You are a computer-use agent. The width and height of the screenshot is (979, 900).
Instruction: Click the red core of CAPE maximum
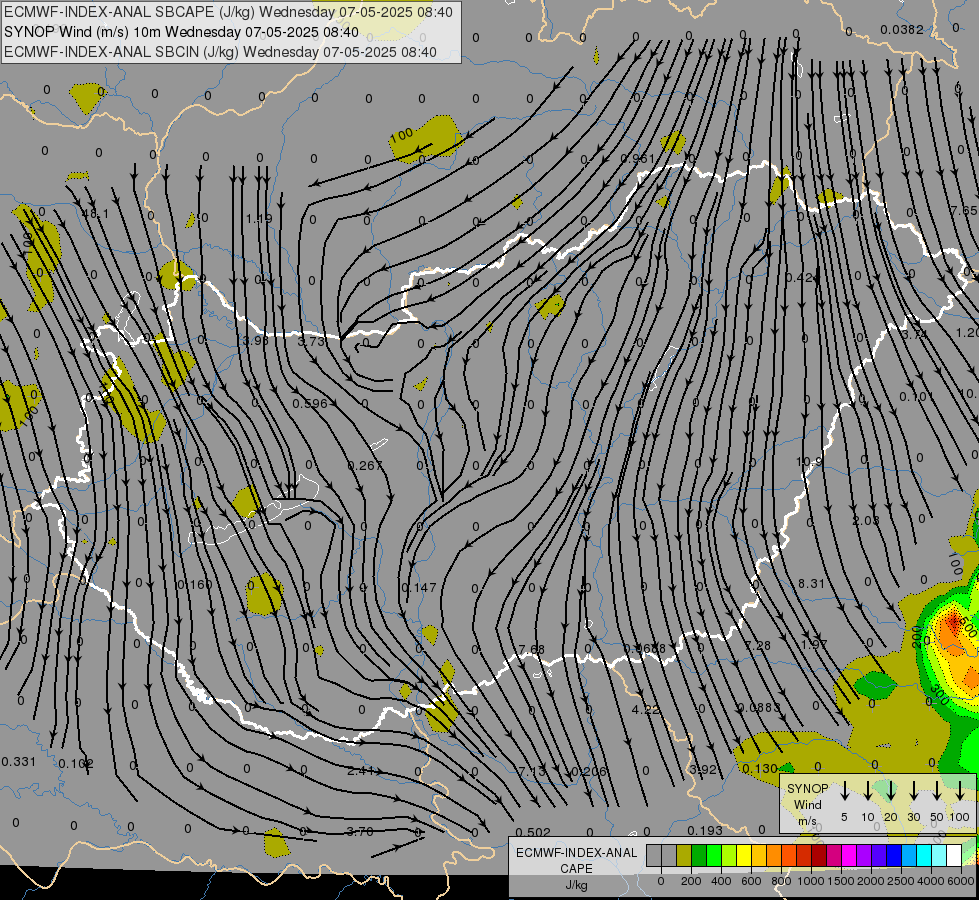coord(953,622)
